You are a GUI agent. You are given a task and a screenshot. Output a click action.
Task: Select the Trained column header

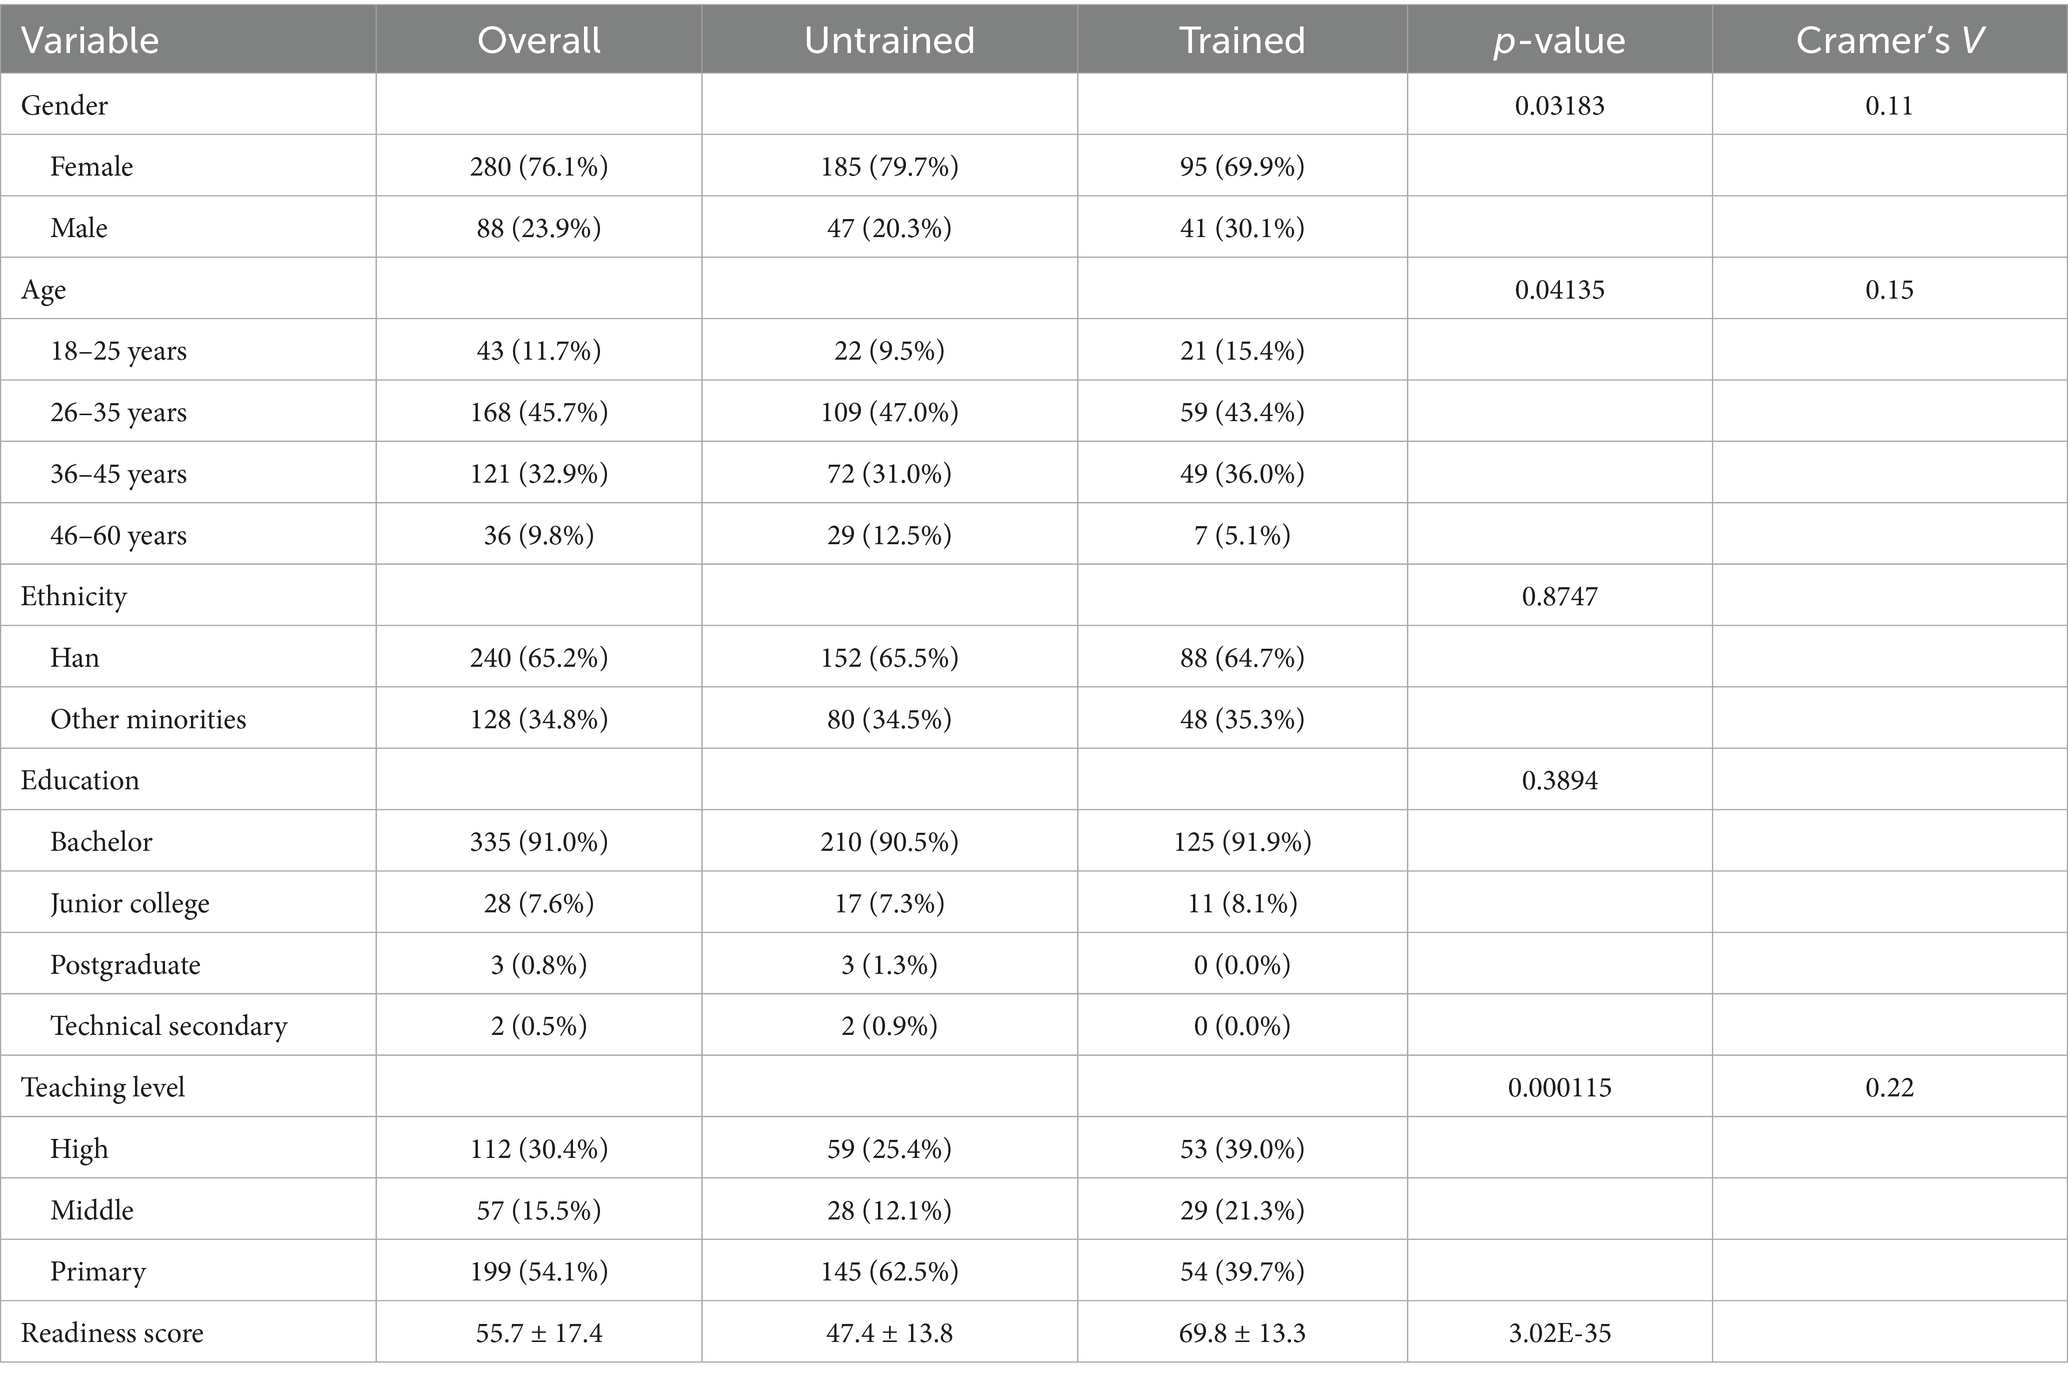pos(1242,40)
